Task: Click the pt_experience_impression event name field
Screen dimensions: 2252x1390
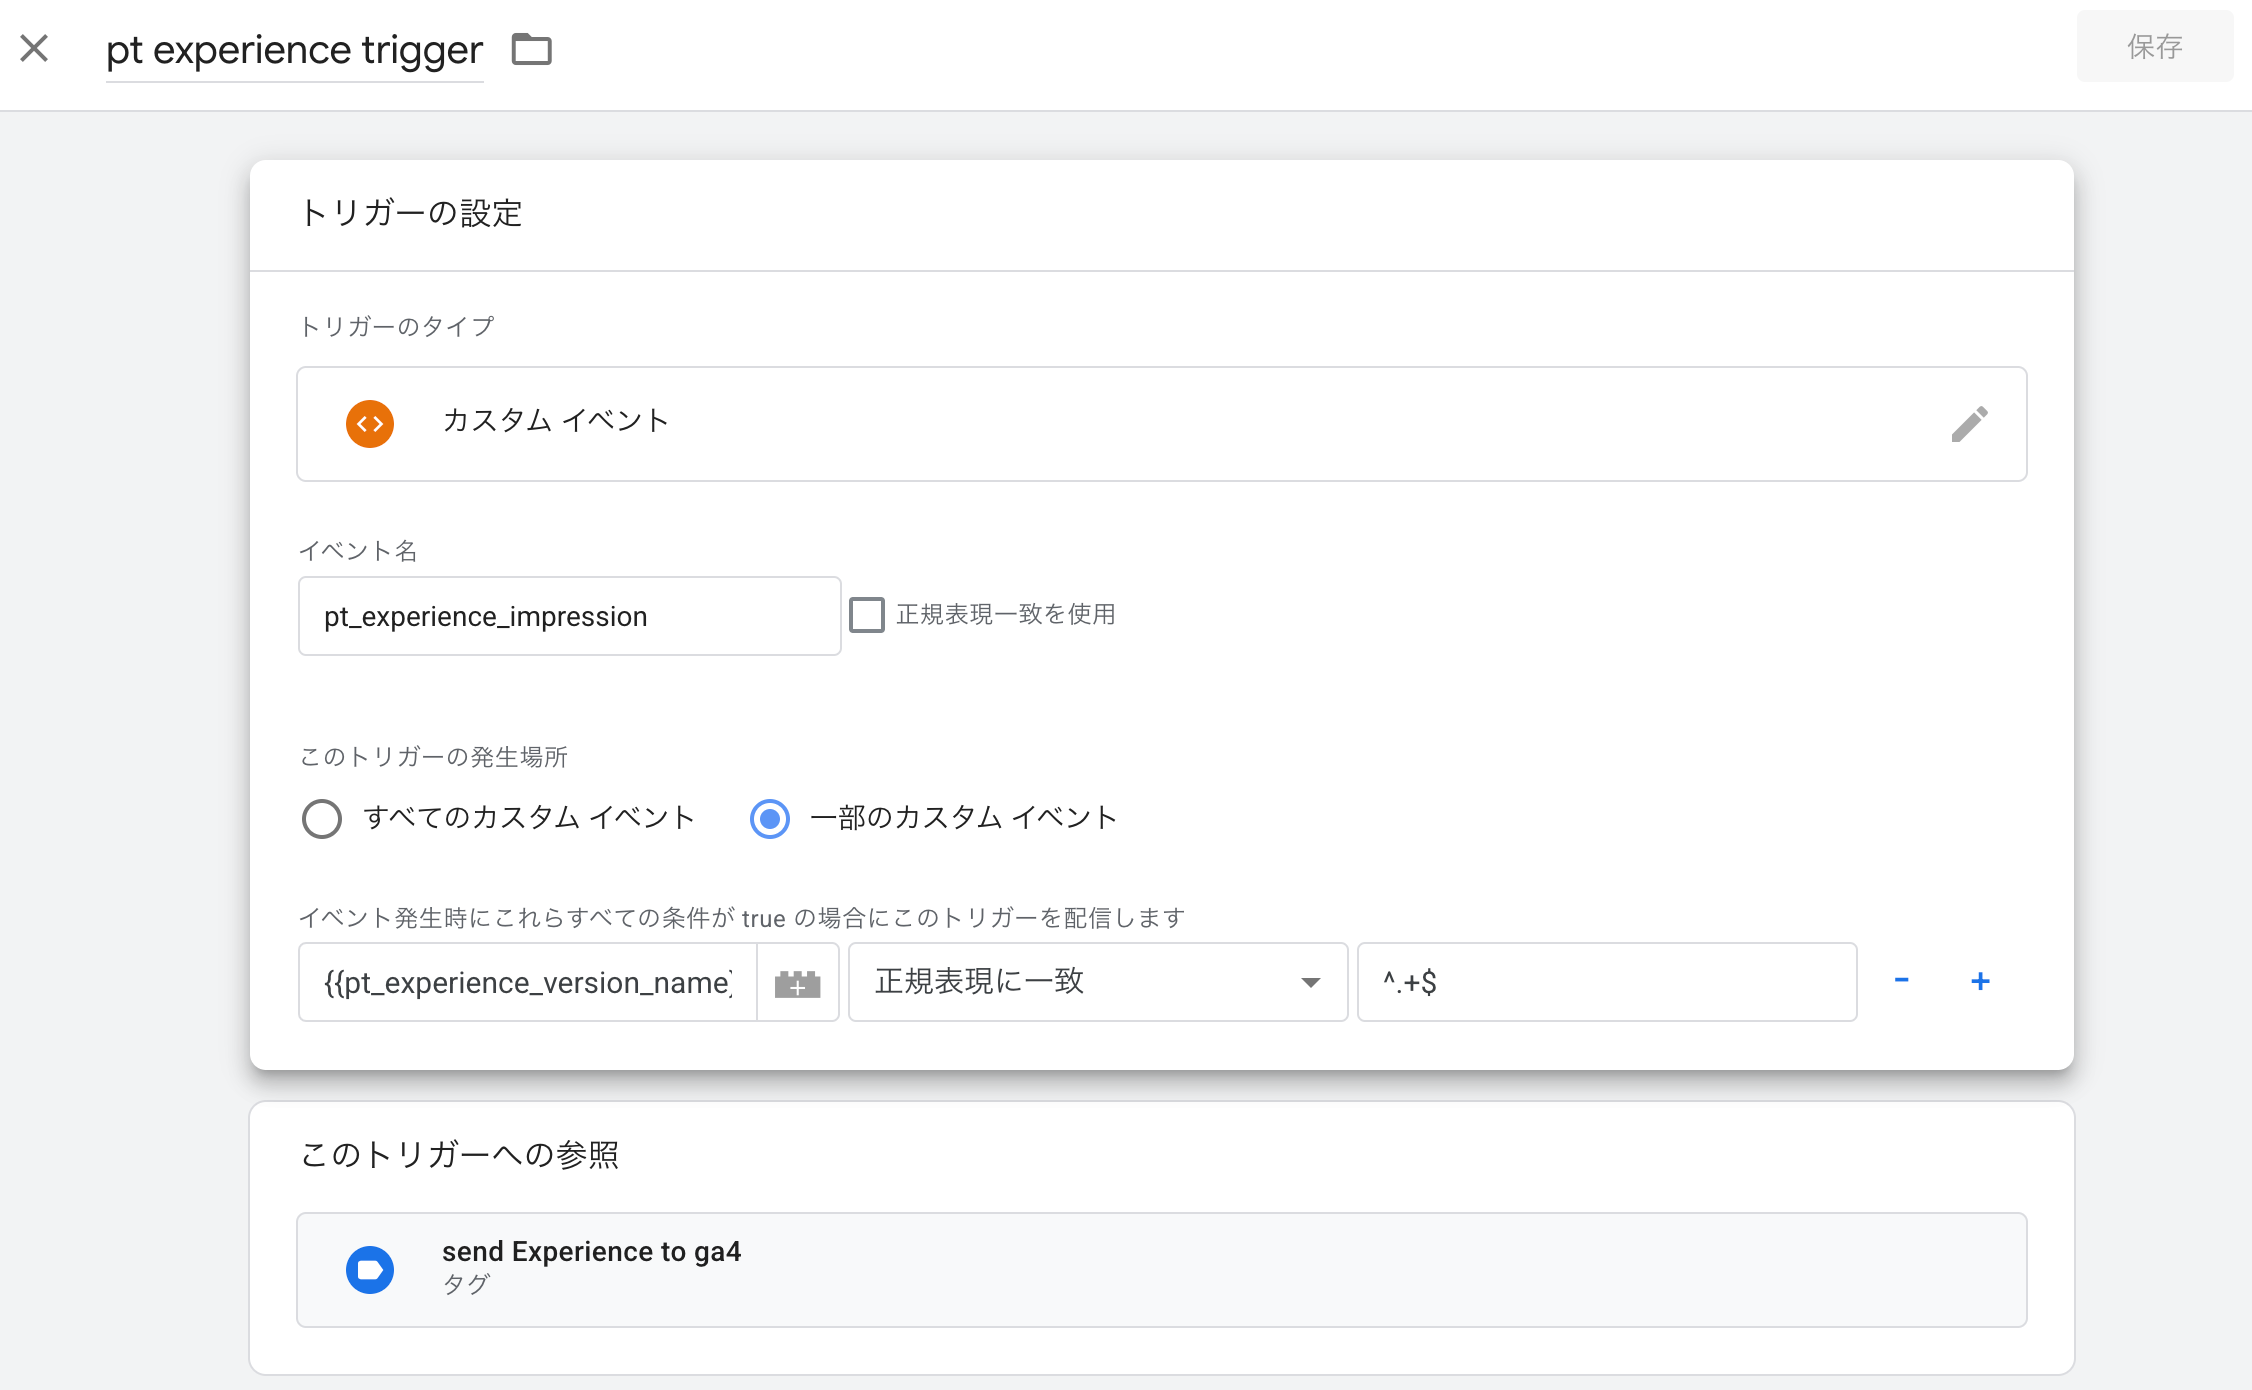Action: pos(569,616)
